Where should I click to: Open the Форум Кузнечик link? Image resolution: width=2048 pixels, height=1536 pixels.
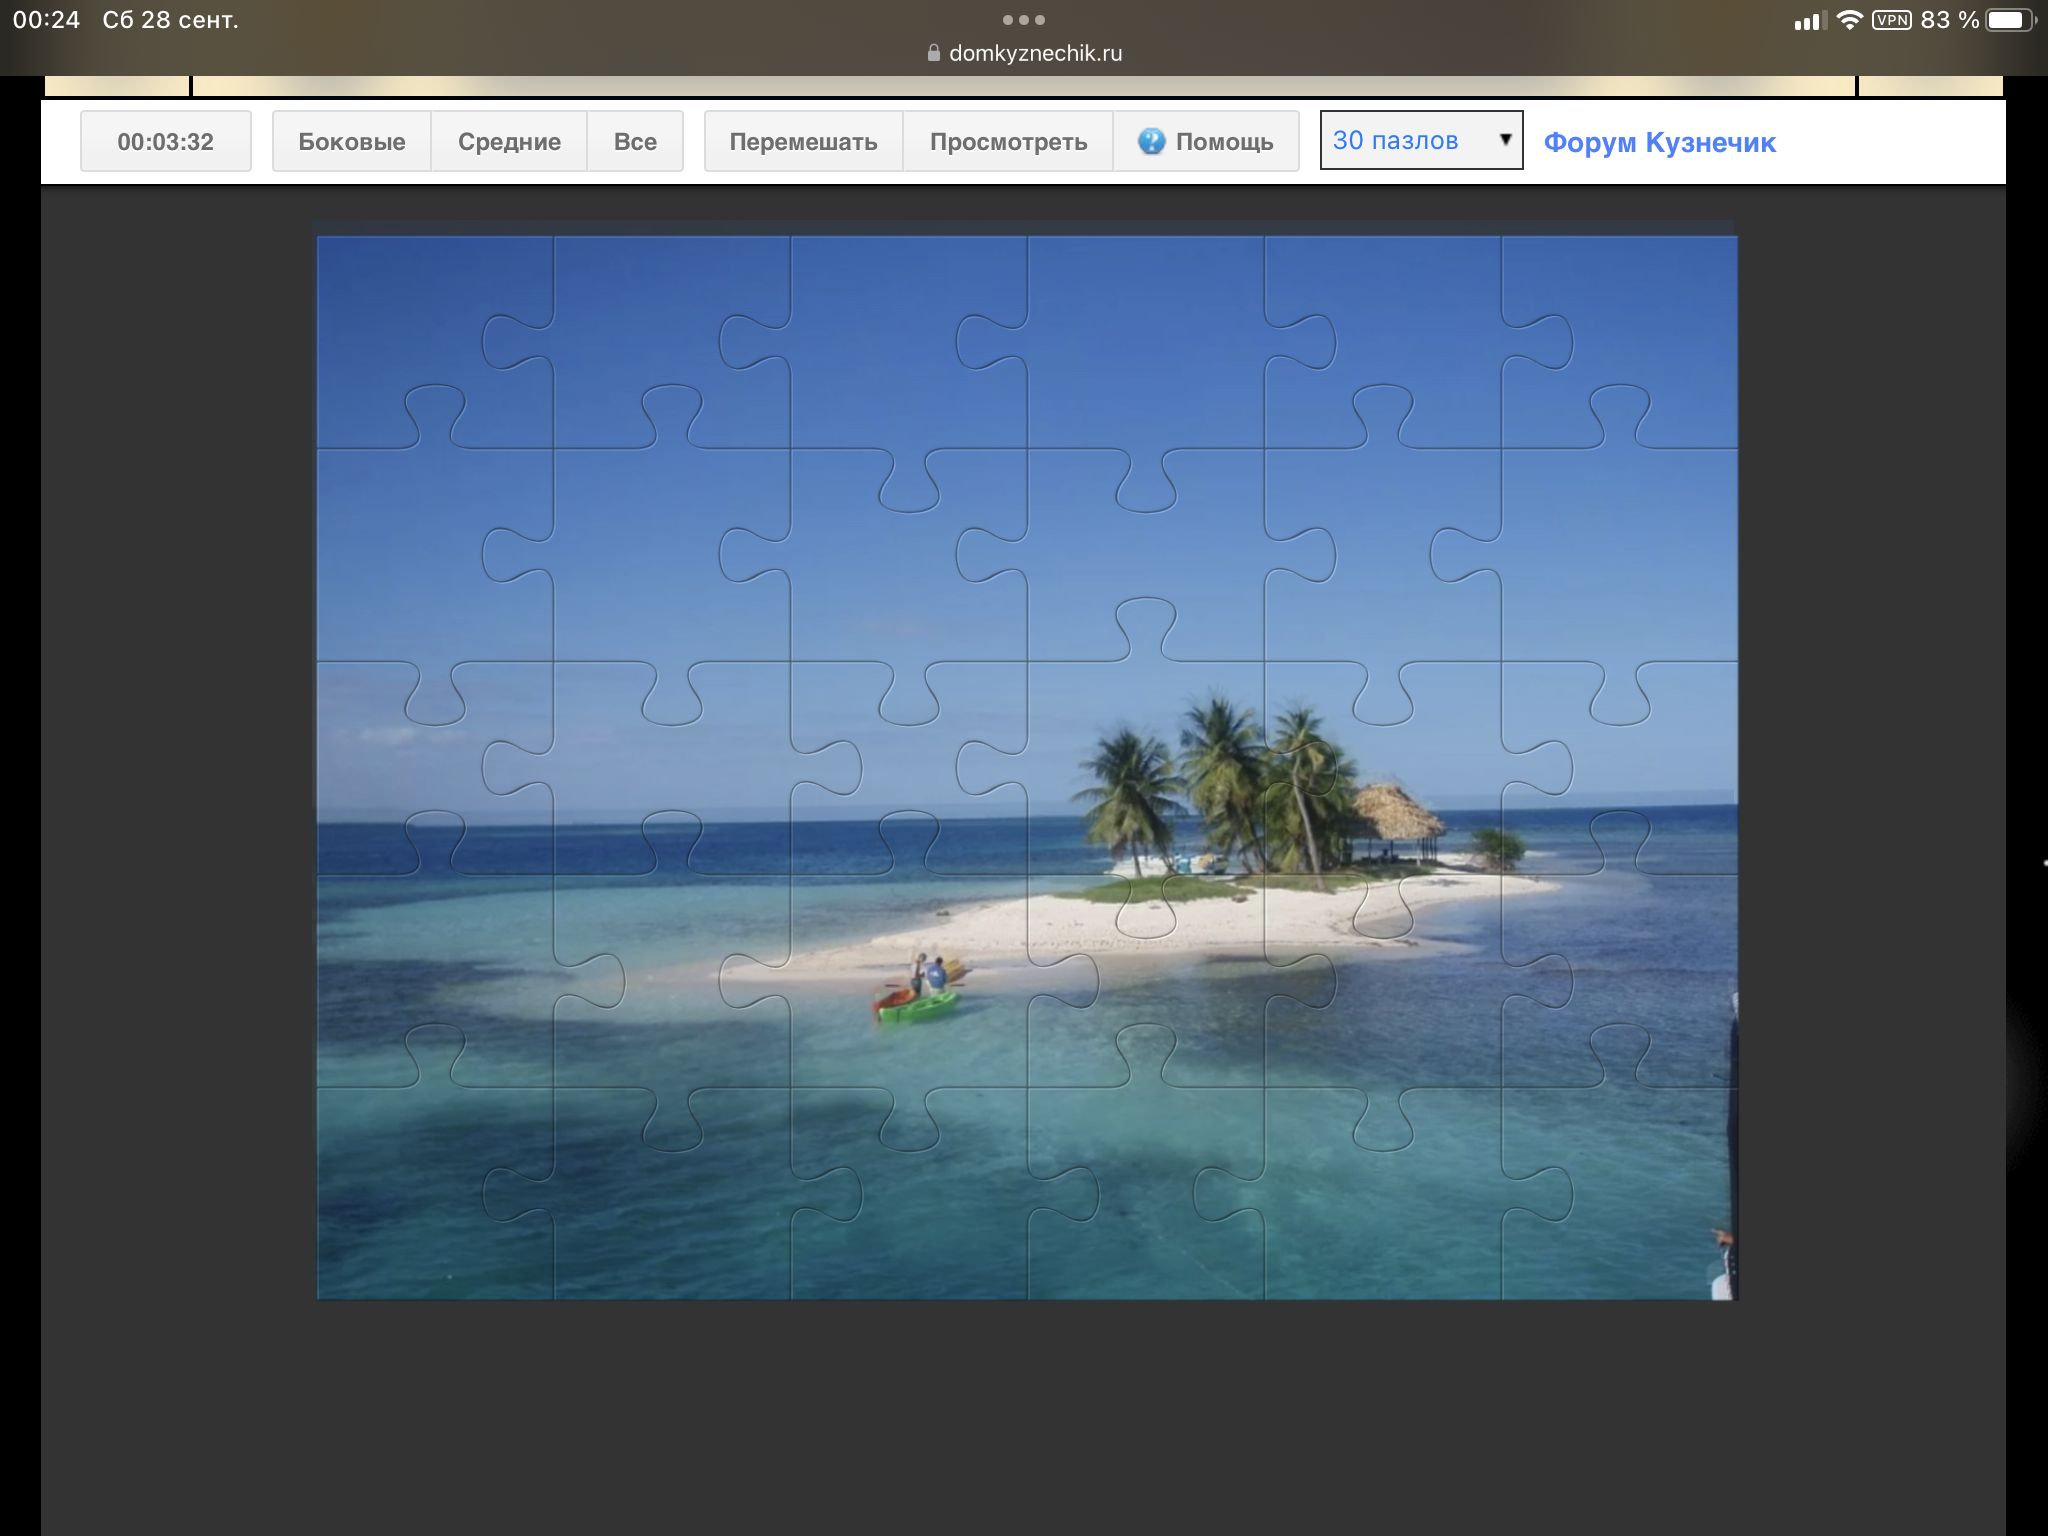click(x=1659, y=142)
